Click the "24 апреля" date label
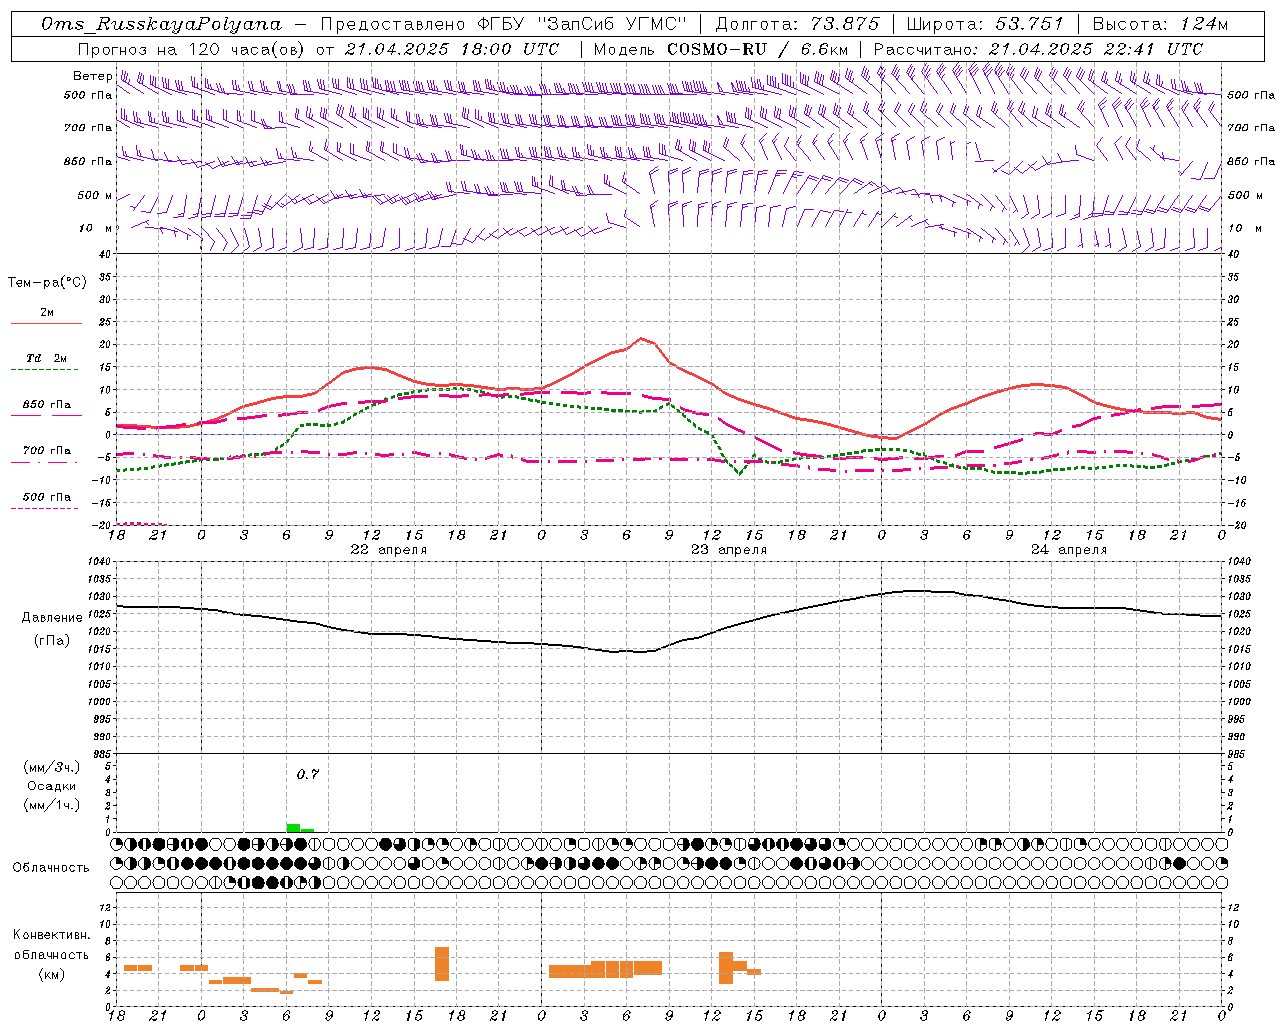Screen dimensions: 1280x1024 click(x=1069, y=550)
